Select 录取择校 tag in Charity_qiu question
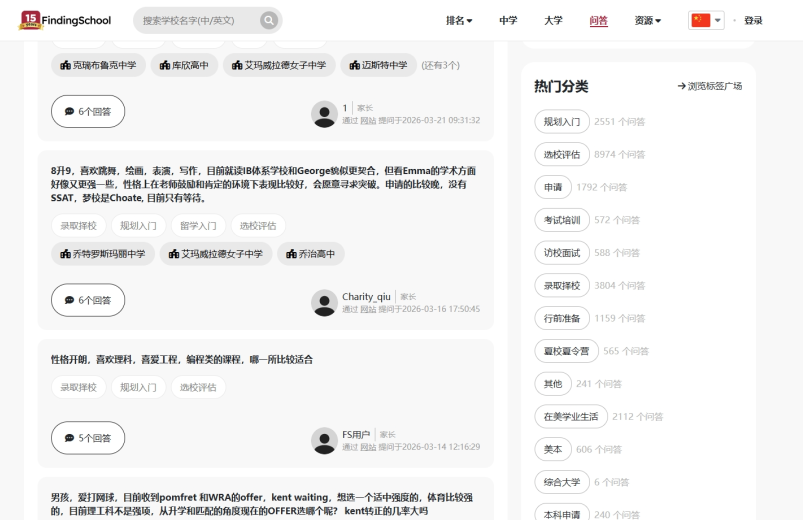 [78, 225]
